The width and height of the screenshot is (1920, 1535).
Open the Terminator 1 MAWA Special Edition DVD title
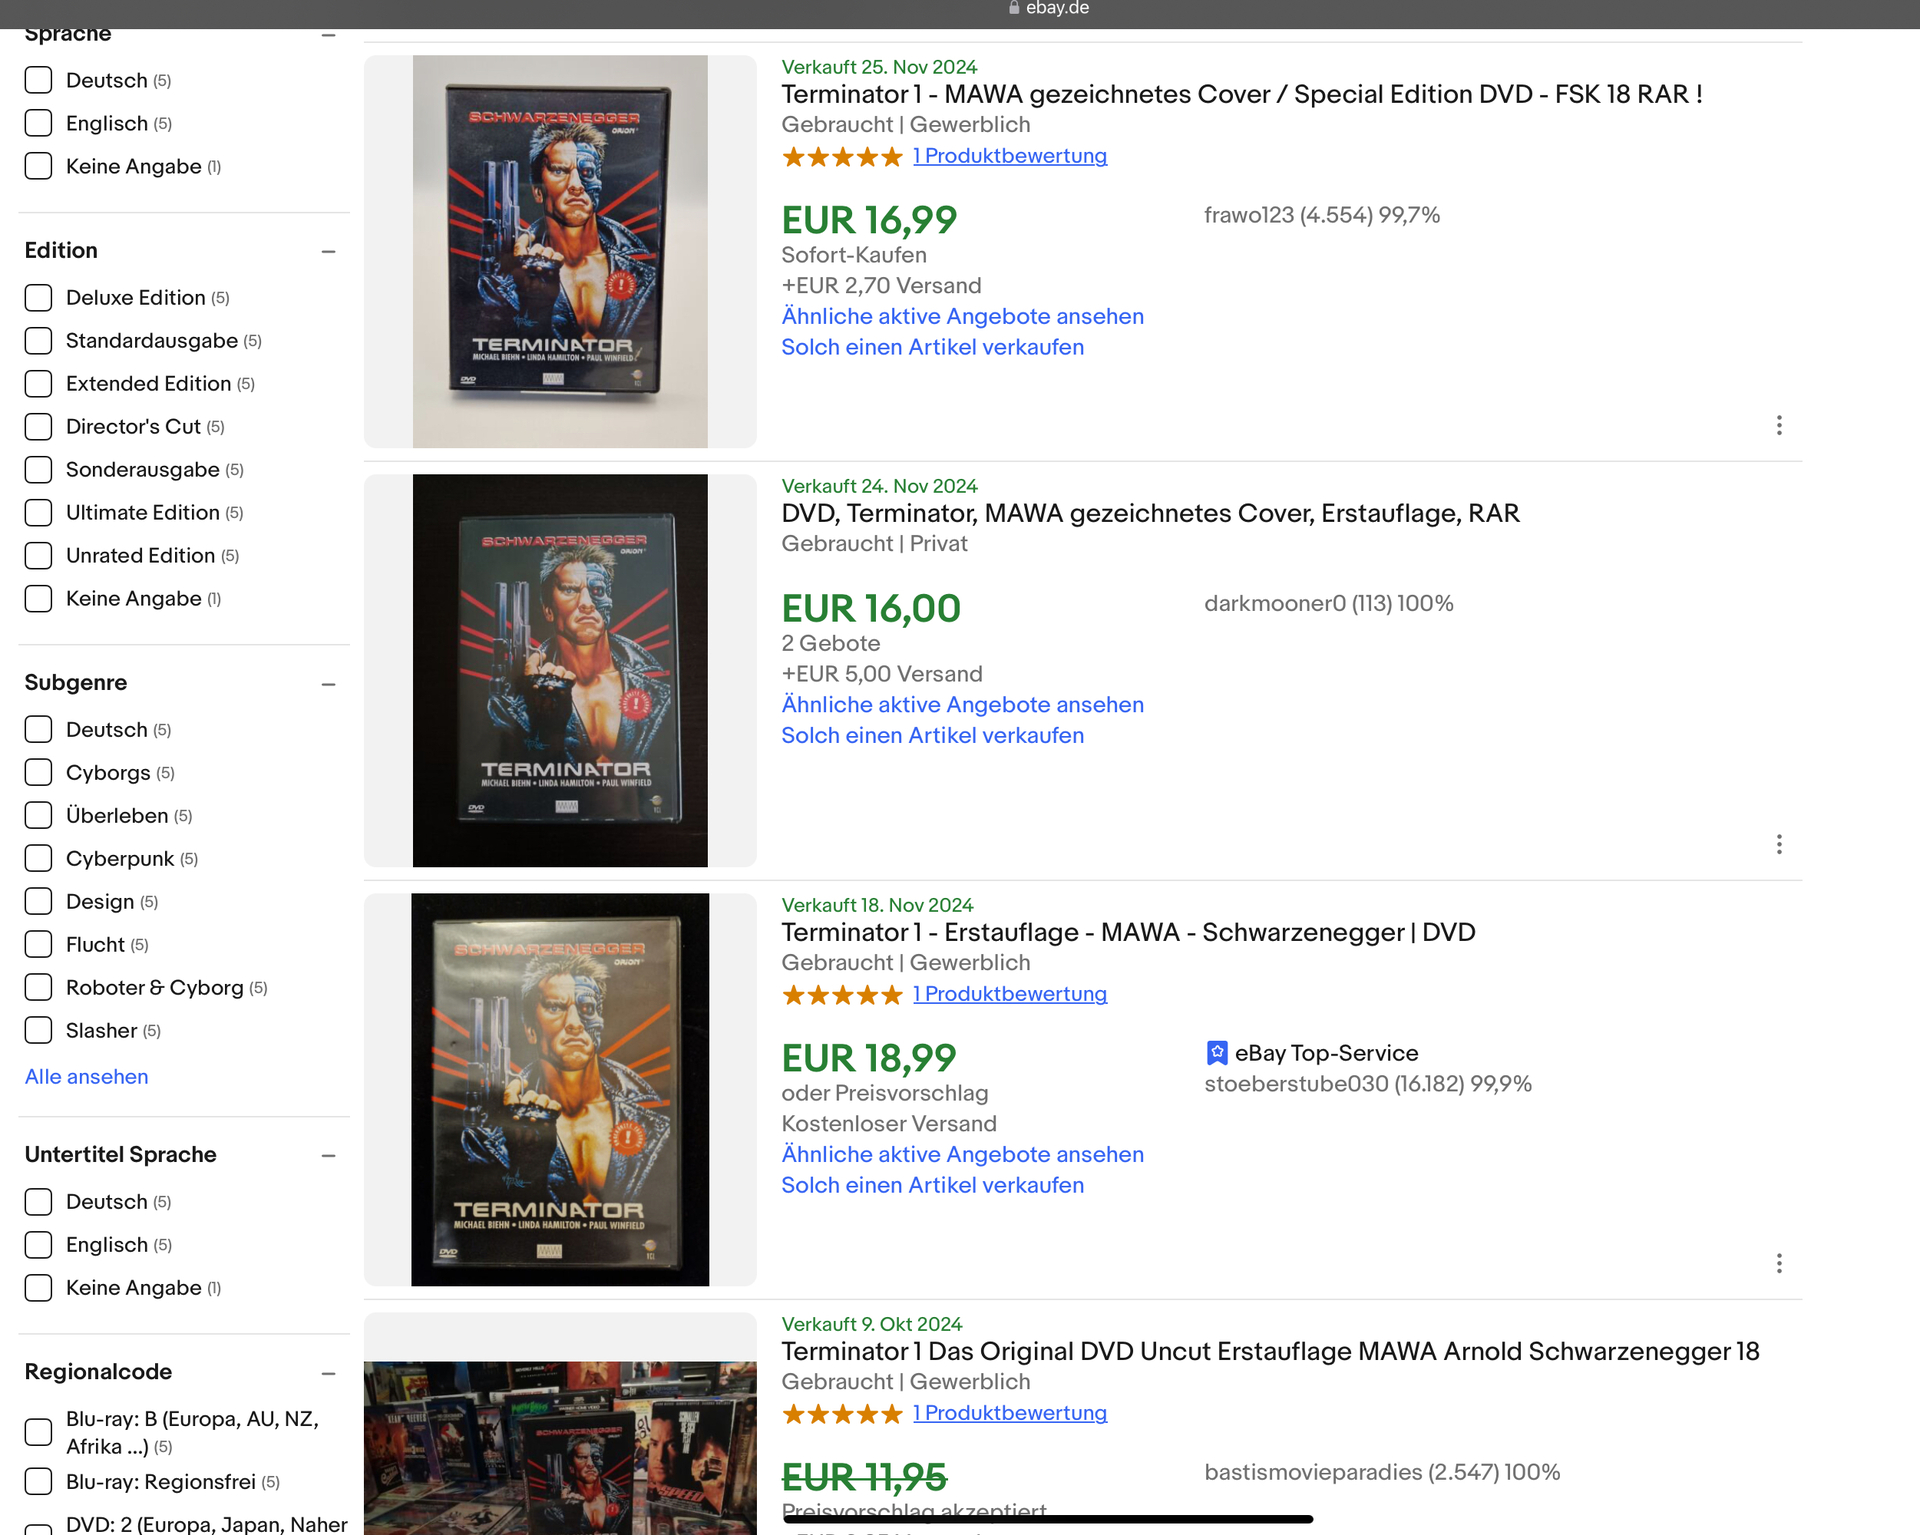click(1242, 95)
